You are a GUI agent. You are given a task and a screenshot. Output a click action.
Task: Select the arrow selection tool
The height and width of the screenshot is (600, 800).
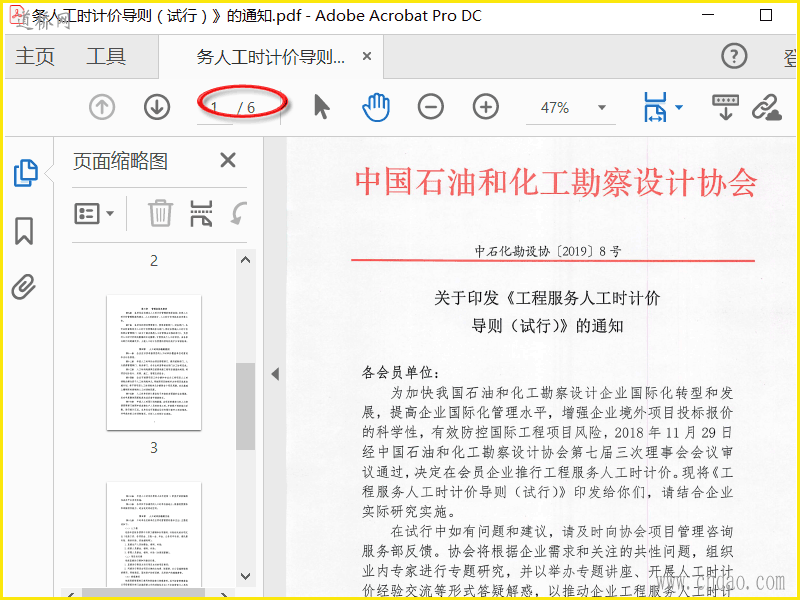[x=321, y=107]
